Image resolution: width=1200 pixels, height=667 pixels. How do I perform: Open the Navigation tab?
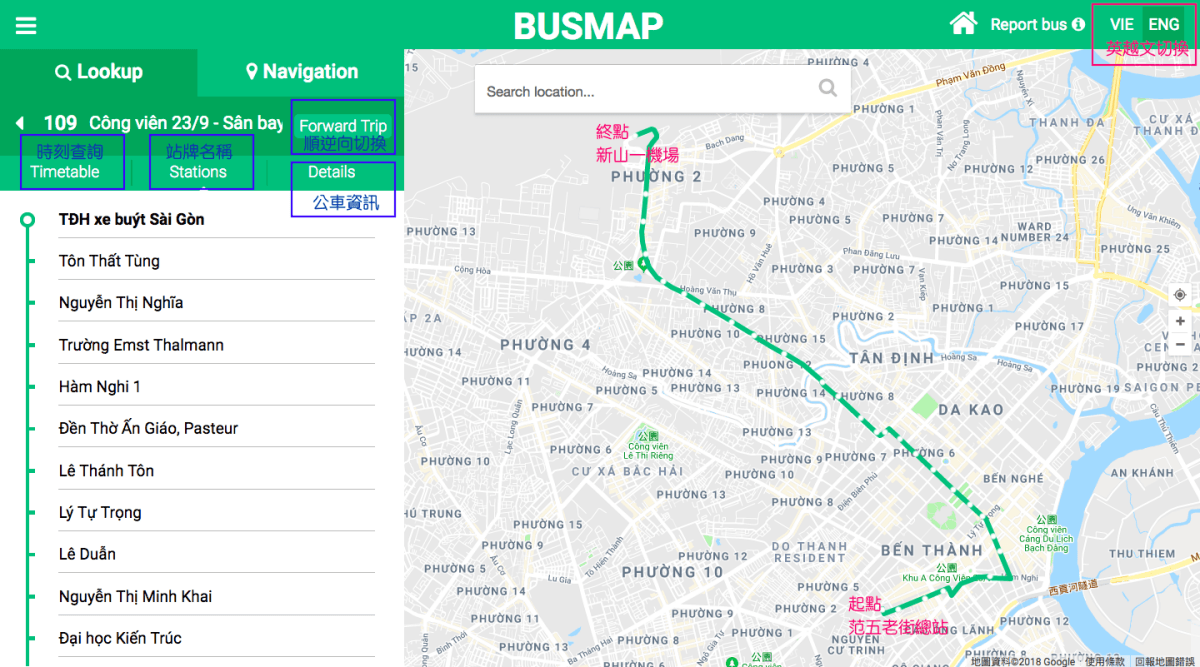[x=301, y=72]
